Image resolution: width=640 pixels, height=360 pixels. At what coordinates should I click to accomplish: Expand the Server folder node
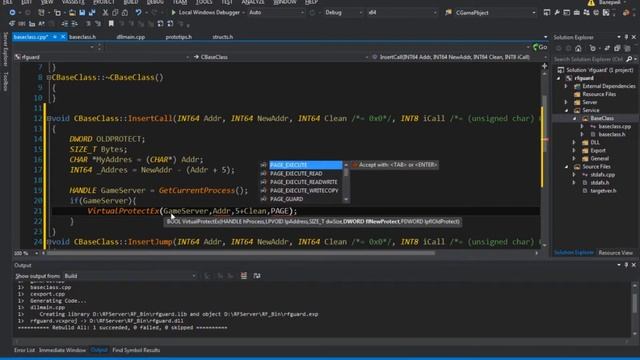(x=566, y=102)
